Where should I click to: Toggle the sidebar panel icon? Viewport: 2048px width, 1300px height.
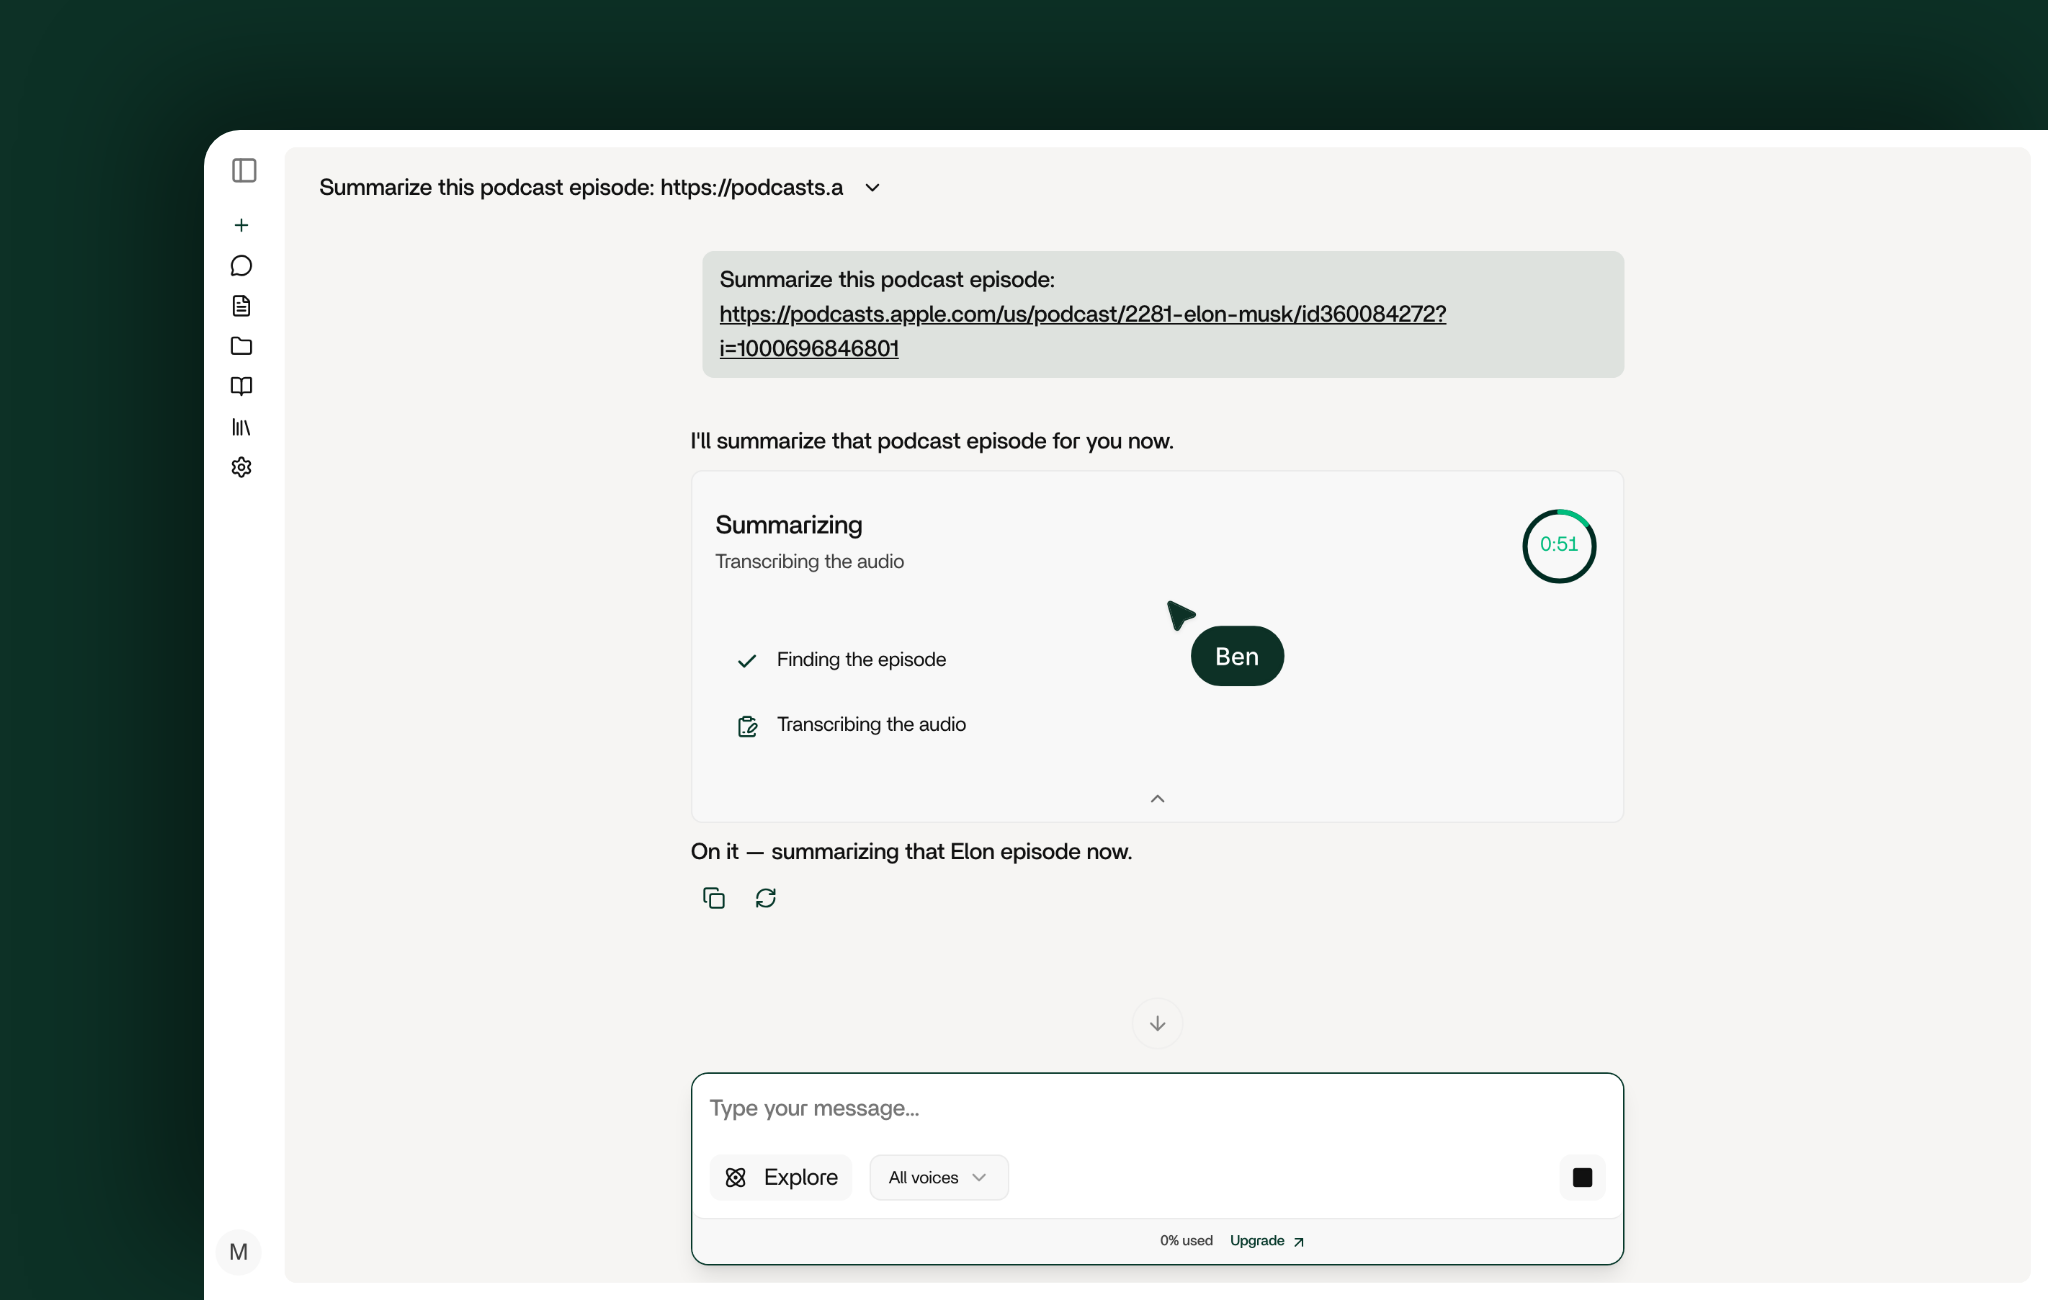244,171
